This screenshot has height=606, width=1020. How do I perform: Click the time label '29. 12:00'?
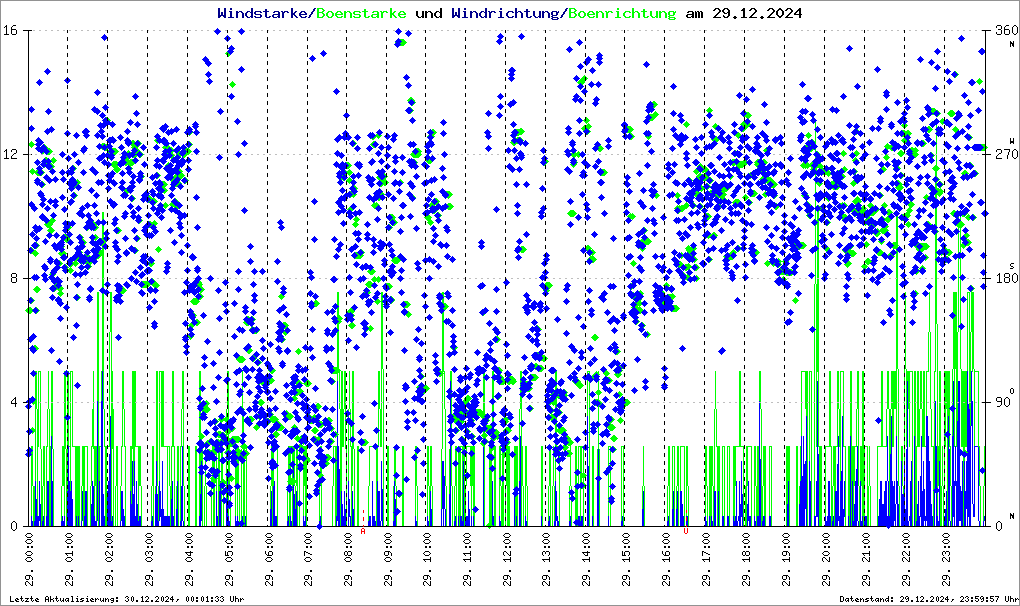[x=507, y=559]
